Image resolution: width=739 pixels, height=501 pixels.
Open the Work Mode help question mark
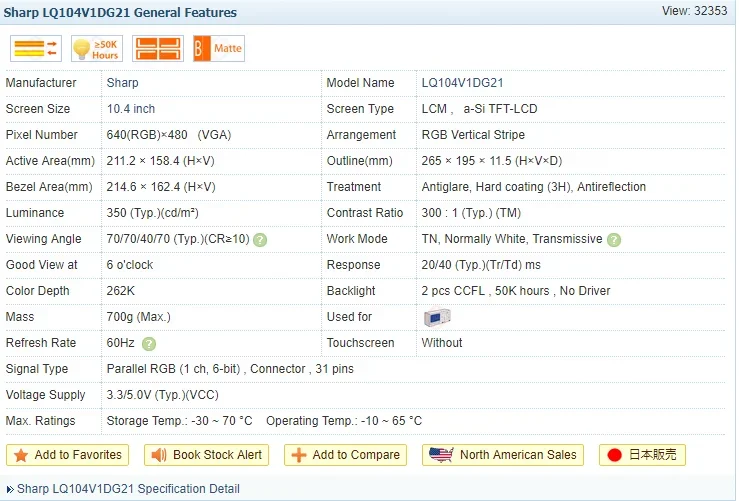pos(614,240)
